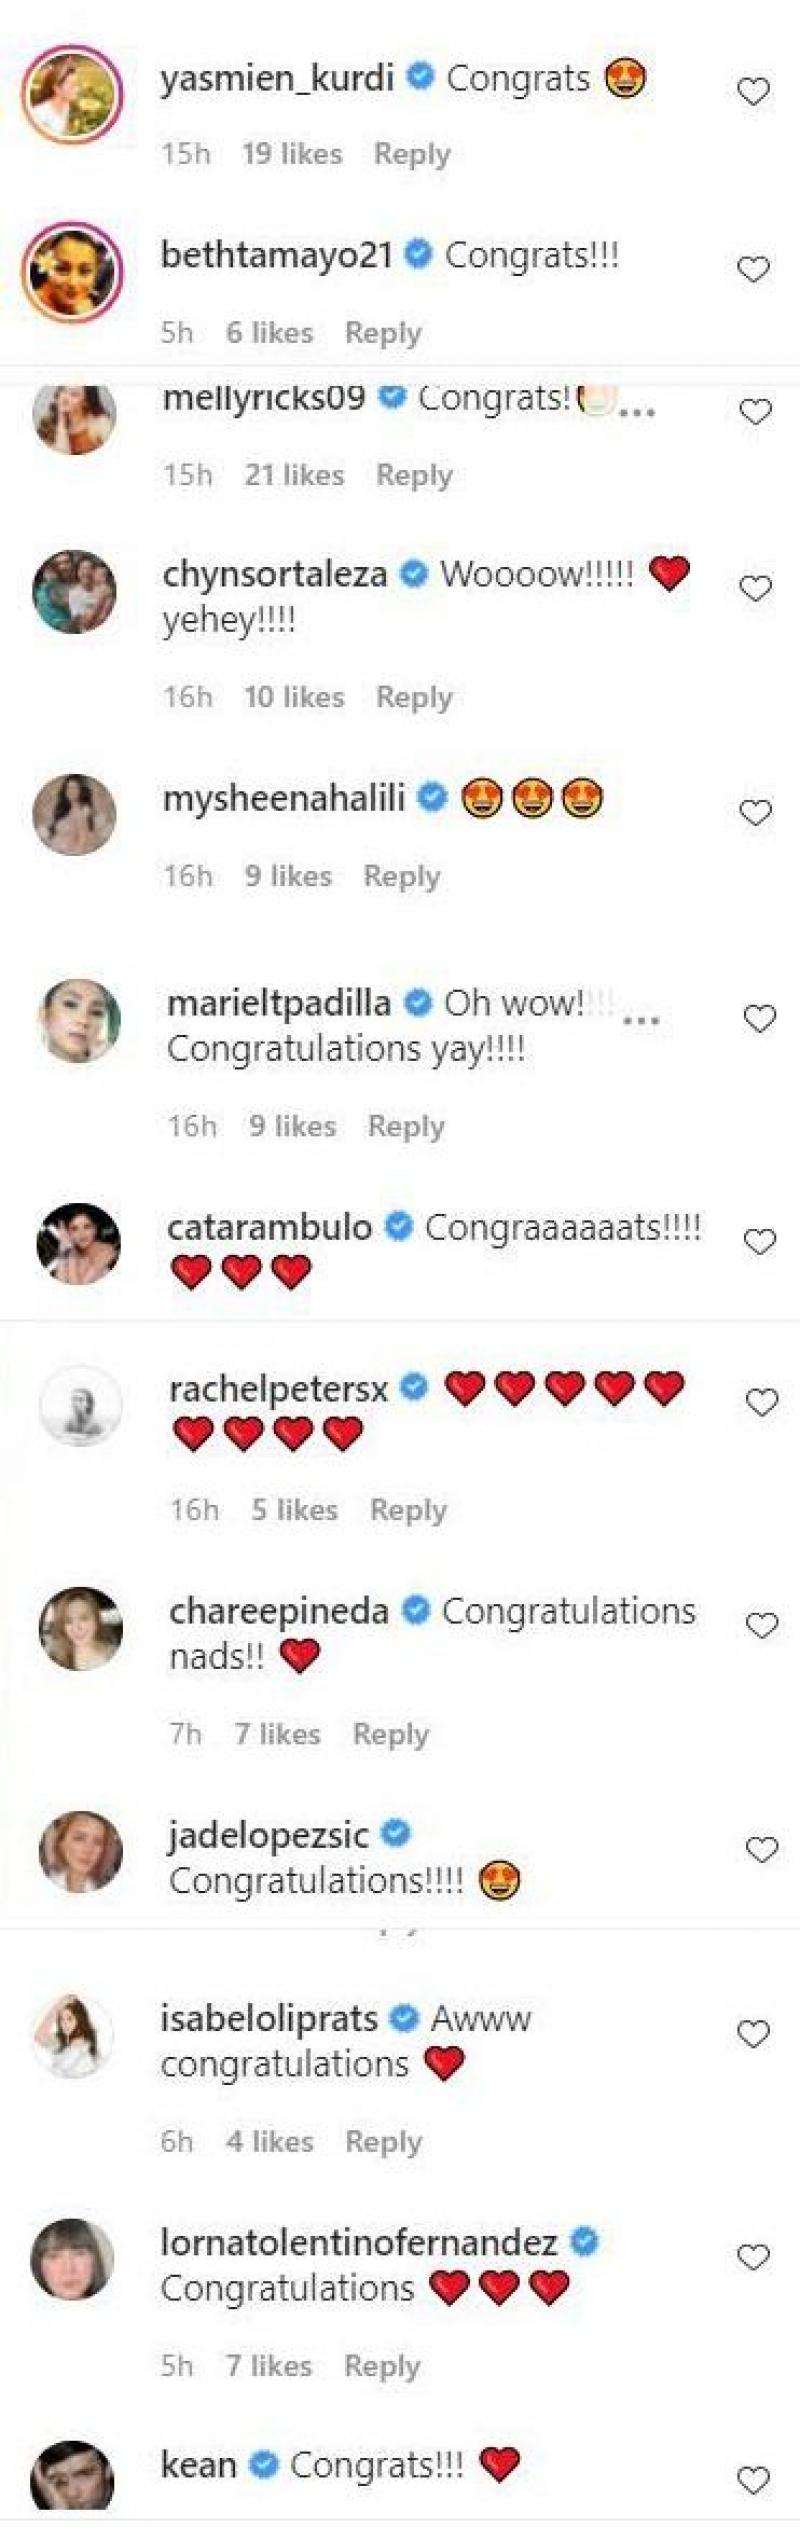Open the kean username profile link
800x2527 pixels.
198,2464
